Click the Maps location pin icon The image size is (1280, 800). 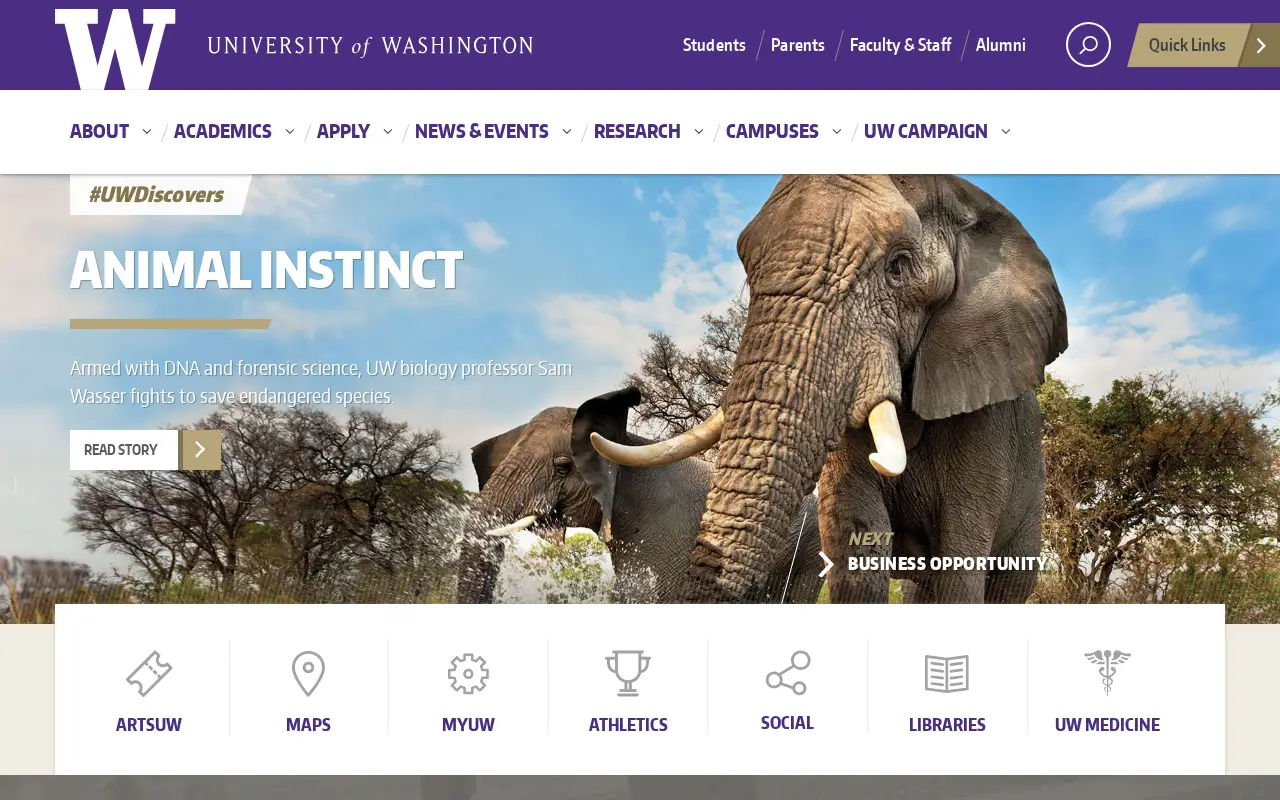(x=308, y=673)
